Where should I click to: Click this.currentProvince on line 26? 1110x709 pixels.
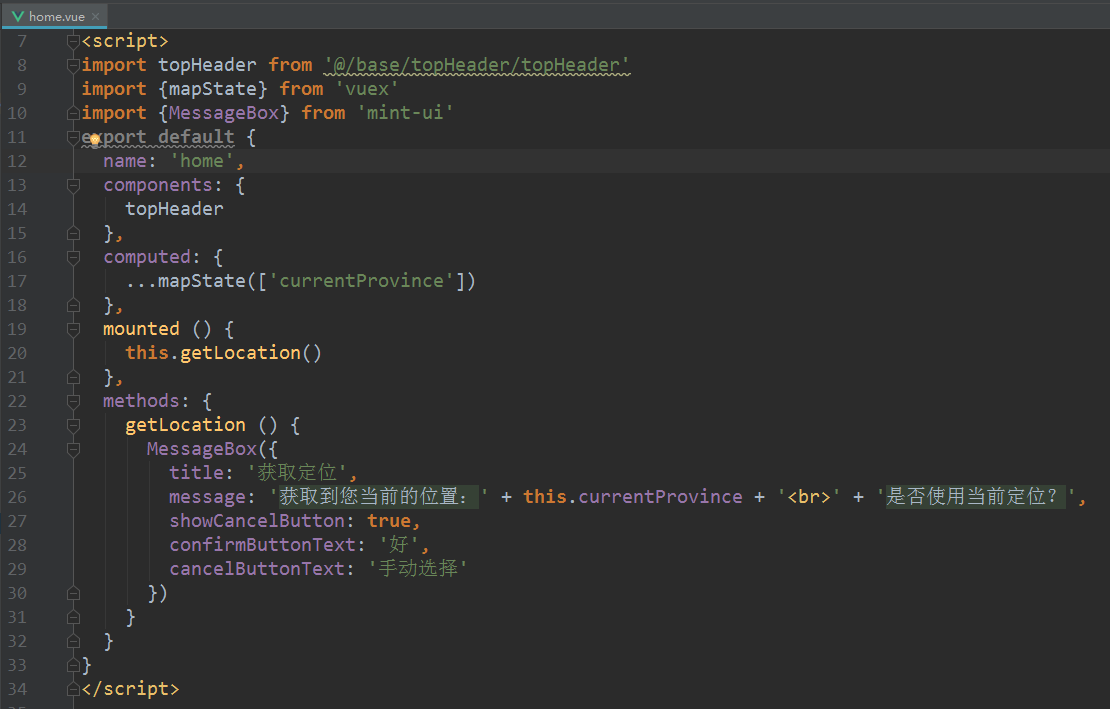(633, 497)
